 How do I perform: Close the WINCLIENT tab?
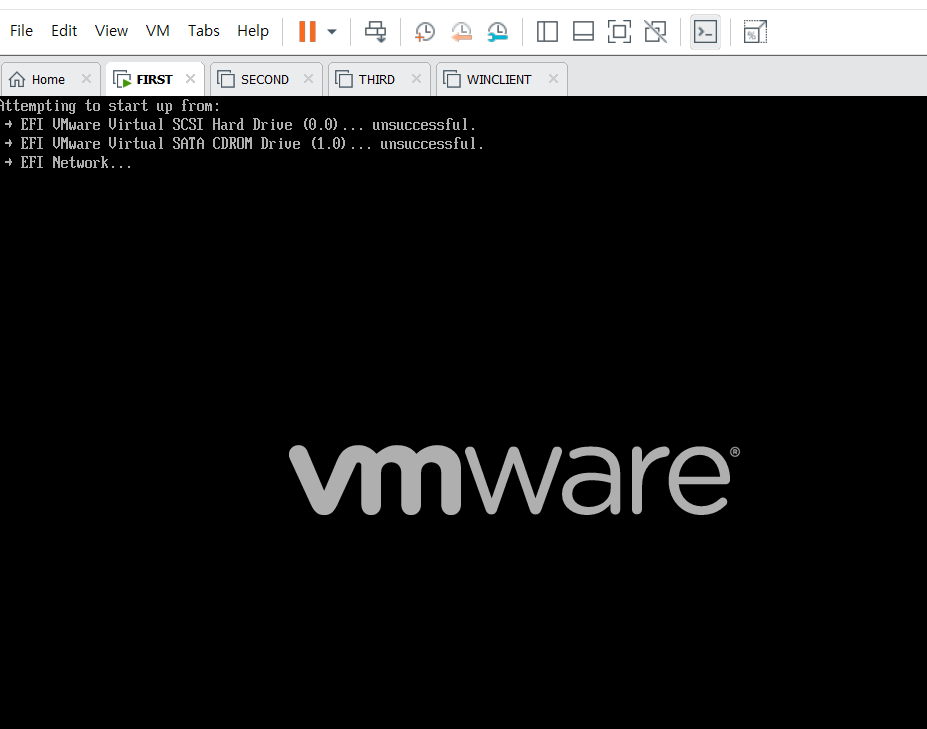[553, 79]
